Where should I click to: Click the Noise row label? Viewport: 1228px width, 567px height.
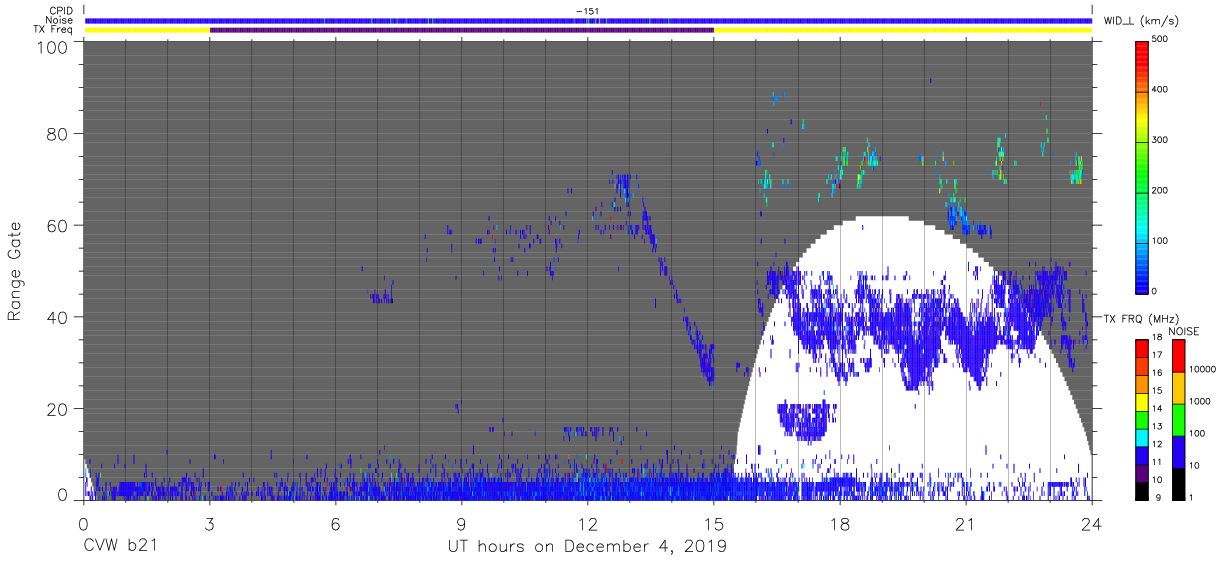click(61, 20)
